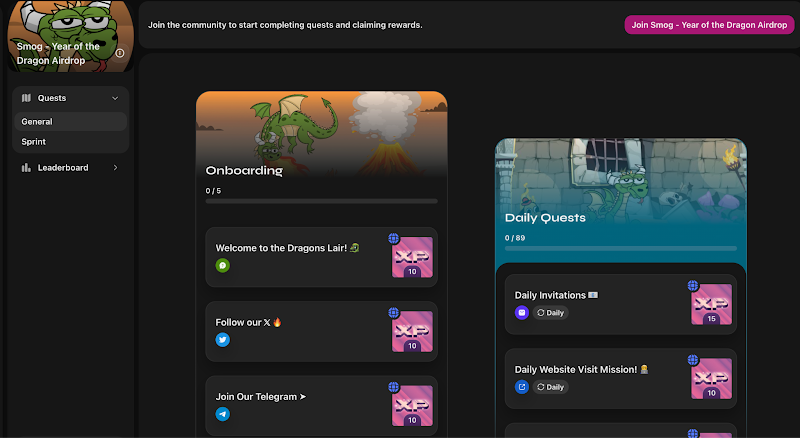The width and height of the screenshot is (800, 438).
Task: Collapse the Quests section chevron
Action: point(115,98)
